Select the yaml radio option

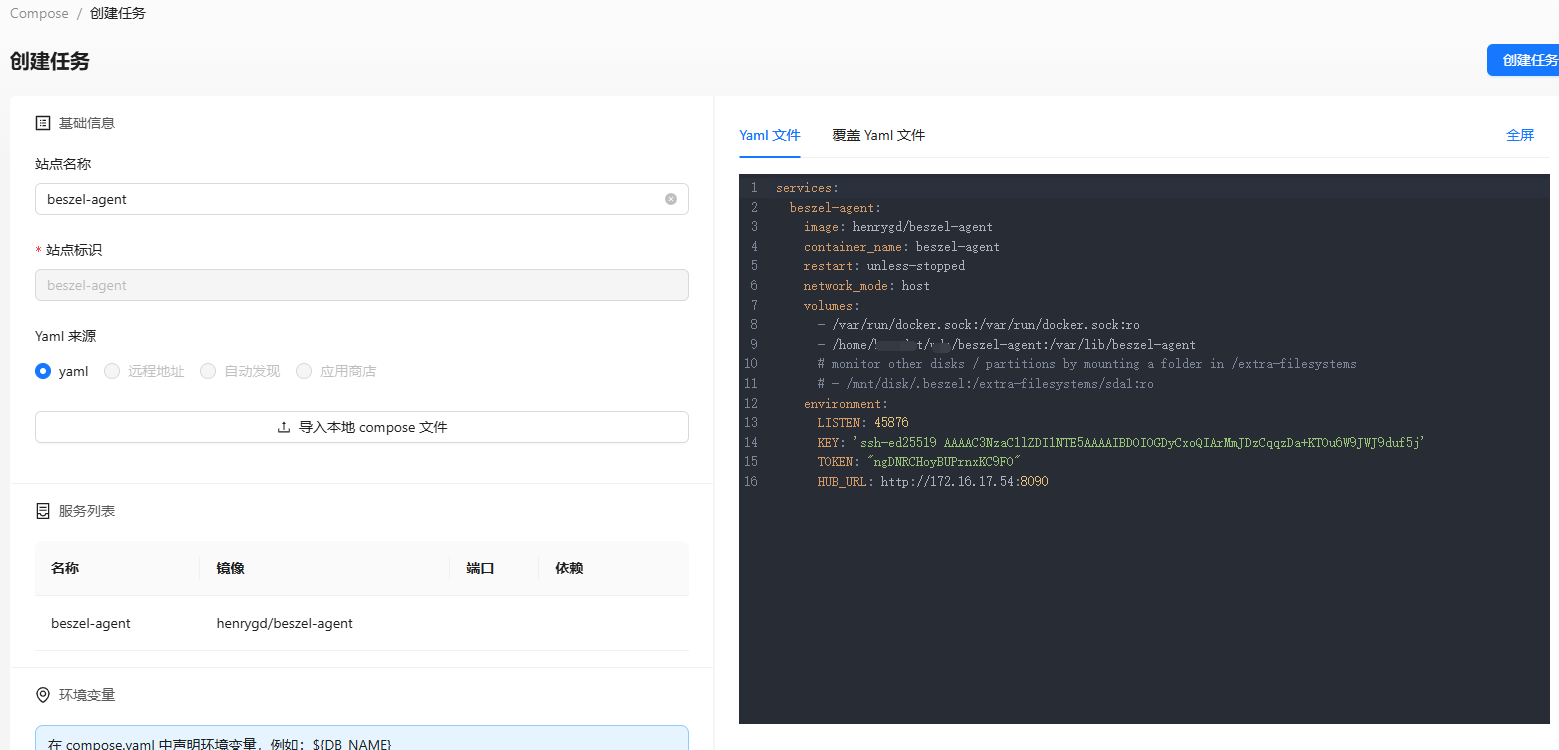click(x=43, y=371)
